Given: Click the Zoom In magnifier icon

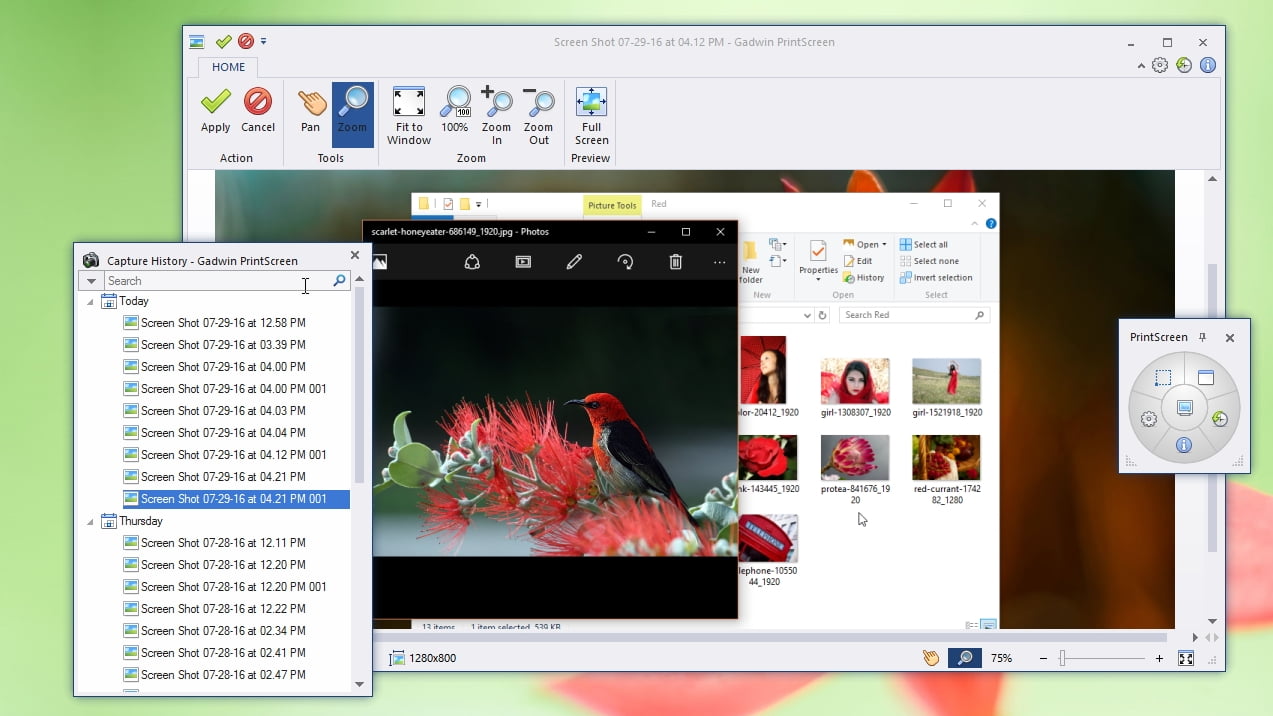Looking at the screenshot, I should 496,115.
